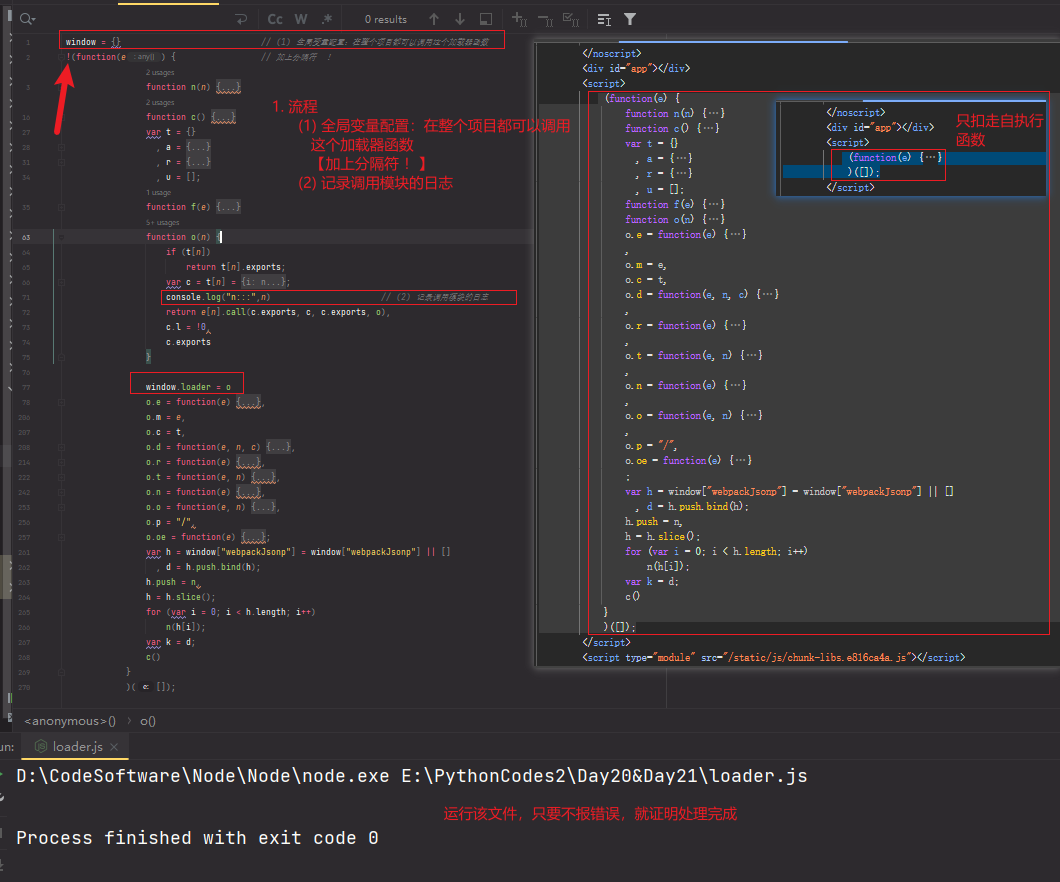Expand 'function f(e) {…}' in HTML panel
This screenshot has height=882, width=1060.
point(675,204)
